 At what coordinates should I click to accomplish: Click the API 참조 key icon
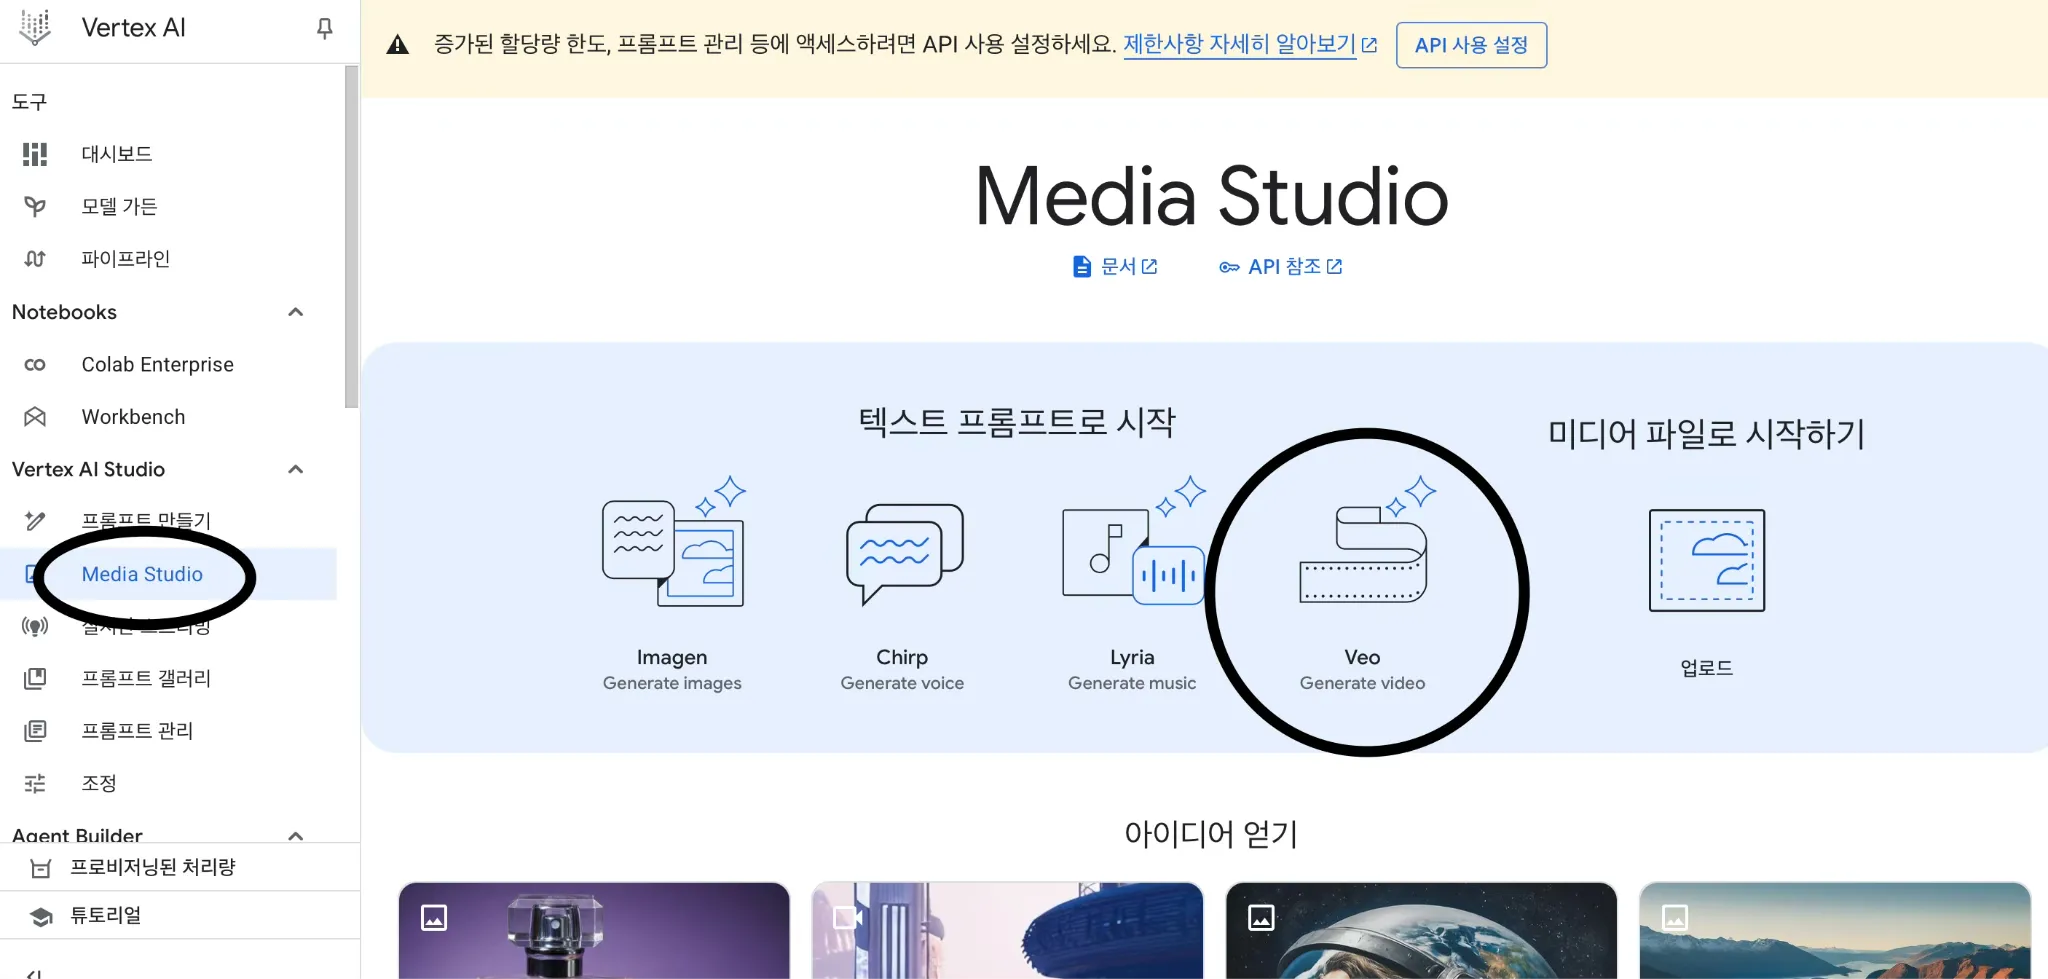pyautogui.click(x=1229, y=267)
